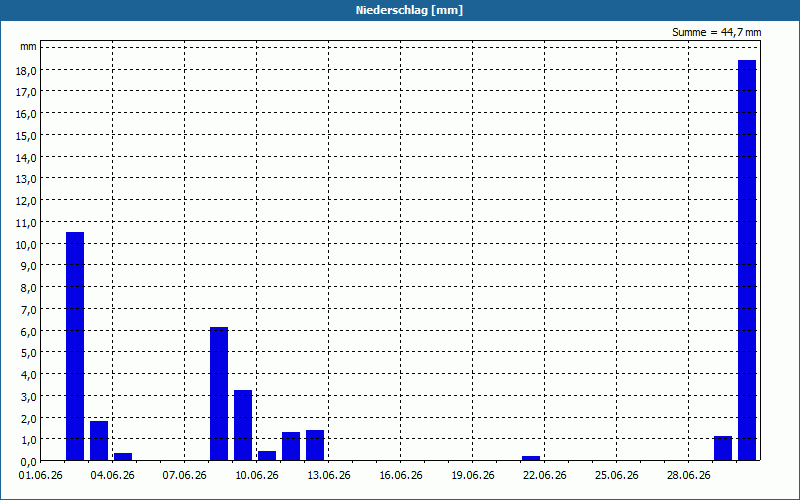This screenshot has width=800, height=500.
Task: Click the 6,0 y-axis value
Action: [x=28, y=331]
